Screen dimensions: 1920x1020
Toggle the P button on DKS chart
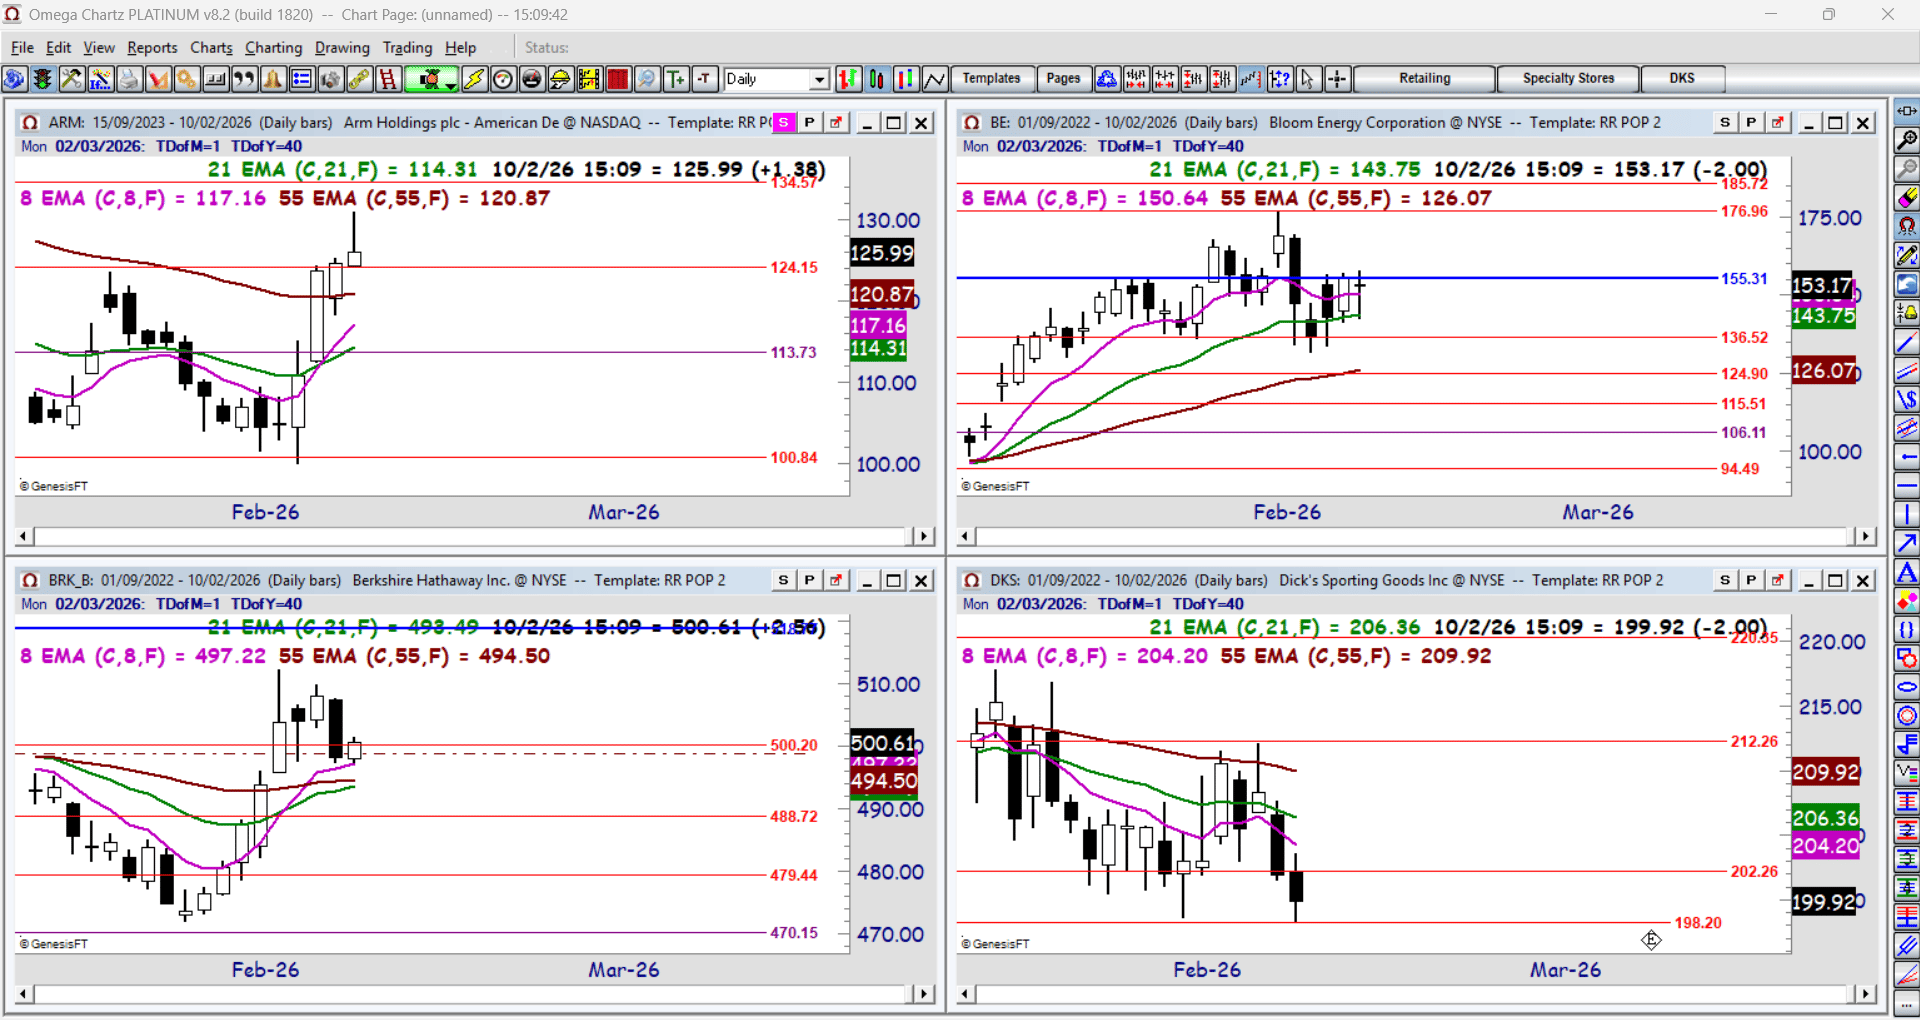(x=1751, y=581)
